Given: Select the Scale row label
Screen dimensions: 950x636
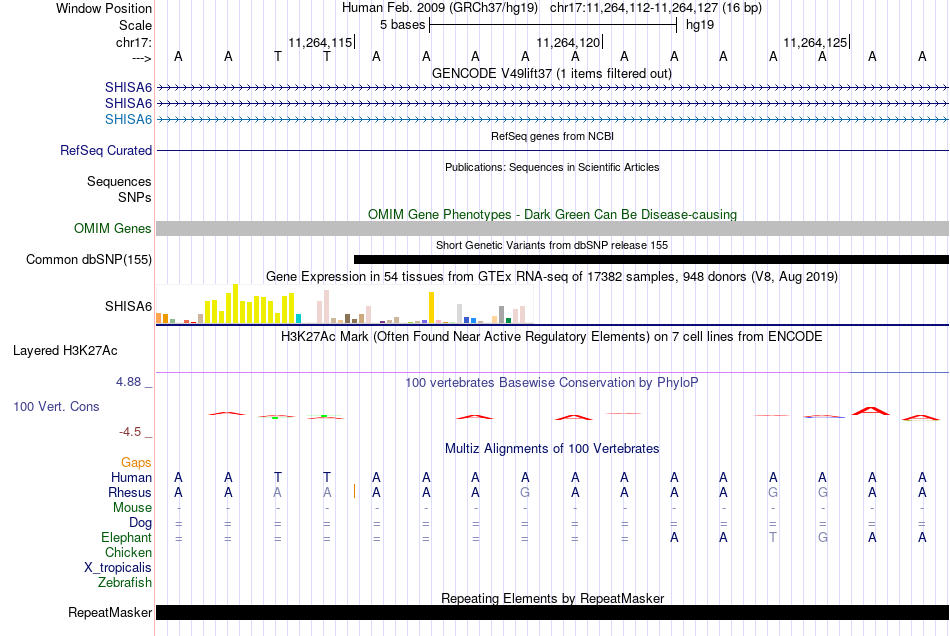Looking at the screenshot, I should 135,25.
